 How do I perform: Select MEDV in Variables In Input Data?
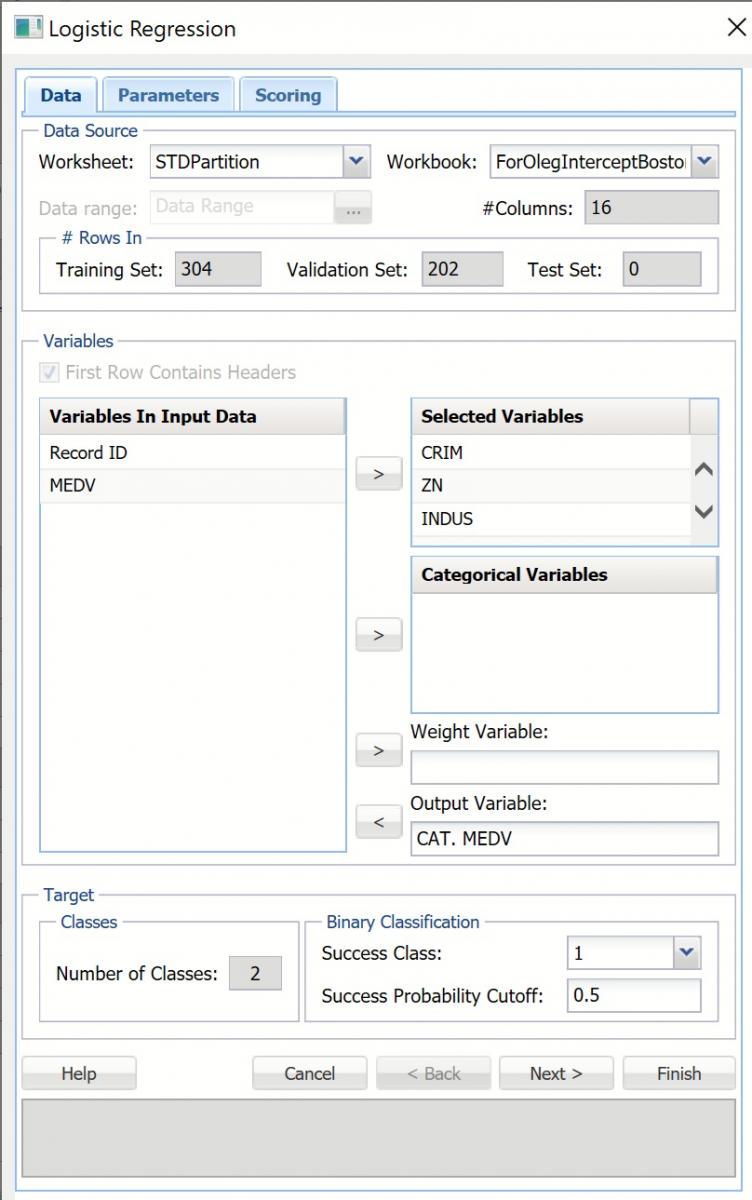[192, 485]
